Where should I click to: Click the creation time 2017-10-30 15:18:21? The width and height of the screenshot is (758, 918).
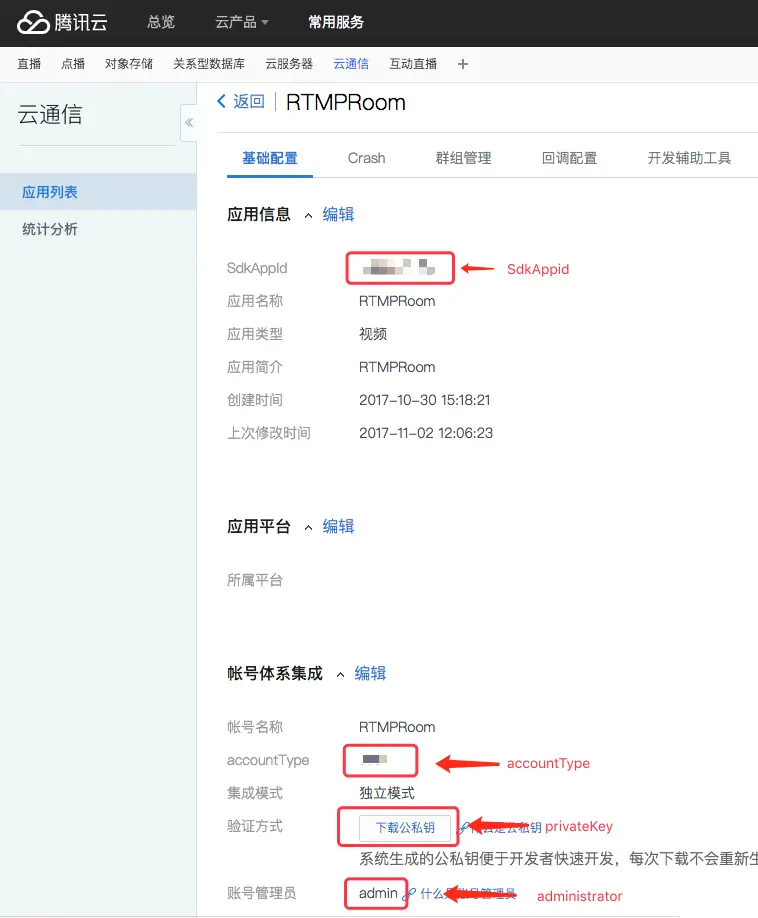coord(424,400)
